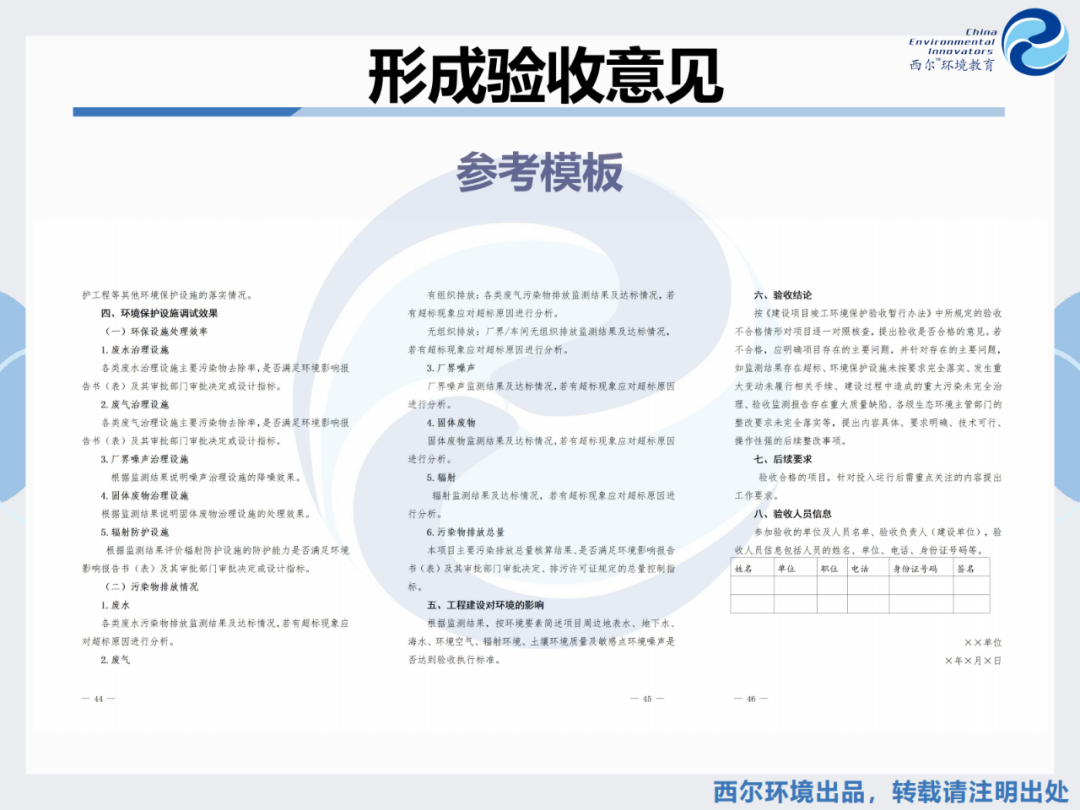
Task: Click the China Environmental Innovators swirl logo
Action: (1035, 41)
